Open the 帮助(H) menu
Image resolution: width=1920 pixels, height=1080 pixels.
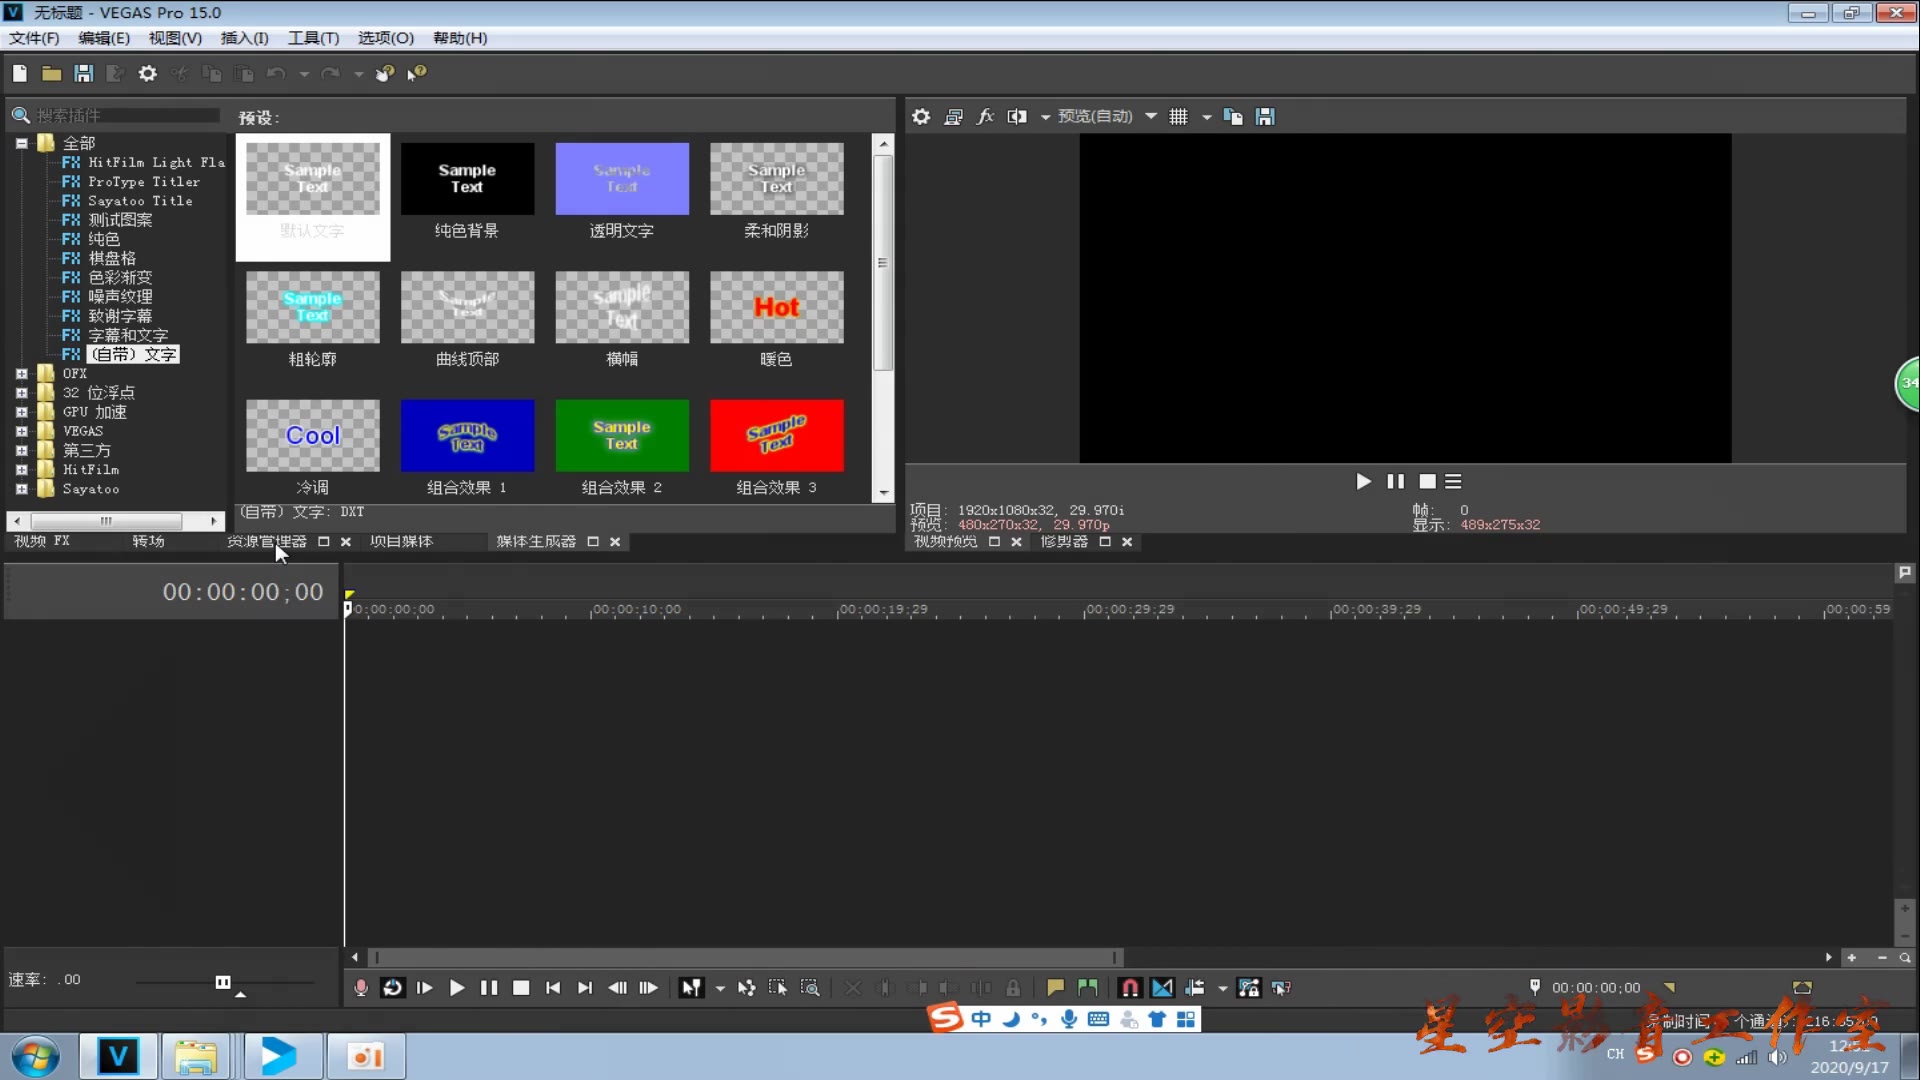460,38
